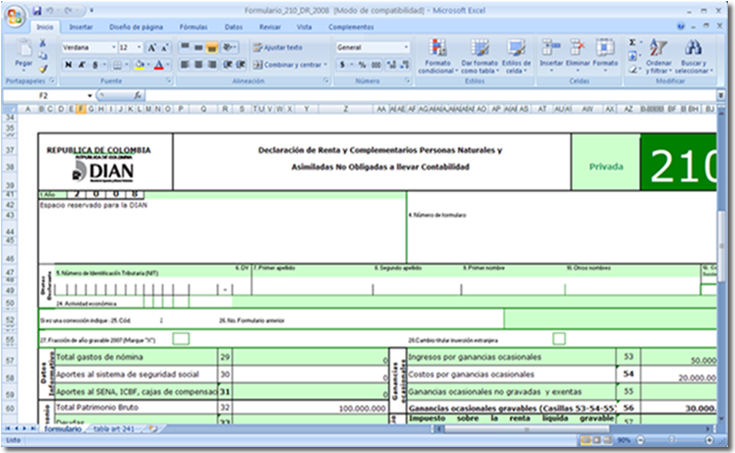Open the round Office button menu
This screenshot has height=453, width=735.
tap(15, 17)
